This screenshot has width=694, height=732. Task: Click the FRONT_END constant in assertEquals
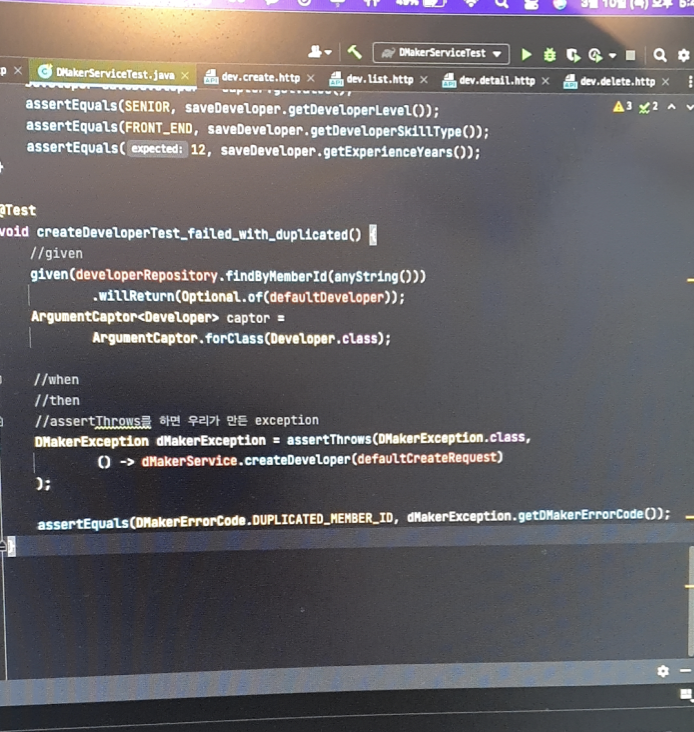pos(159,128)
